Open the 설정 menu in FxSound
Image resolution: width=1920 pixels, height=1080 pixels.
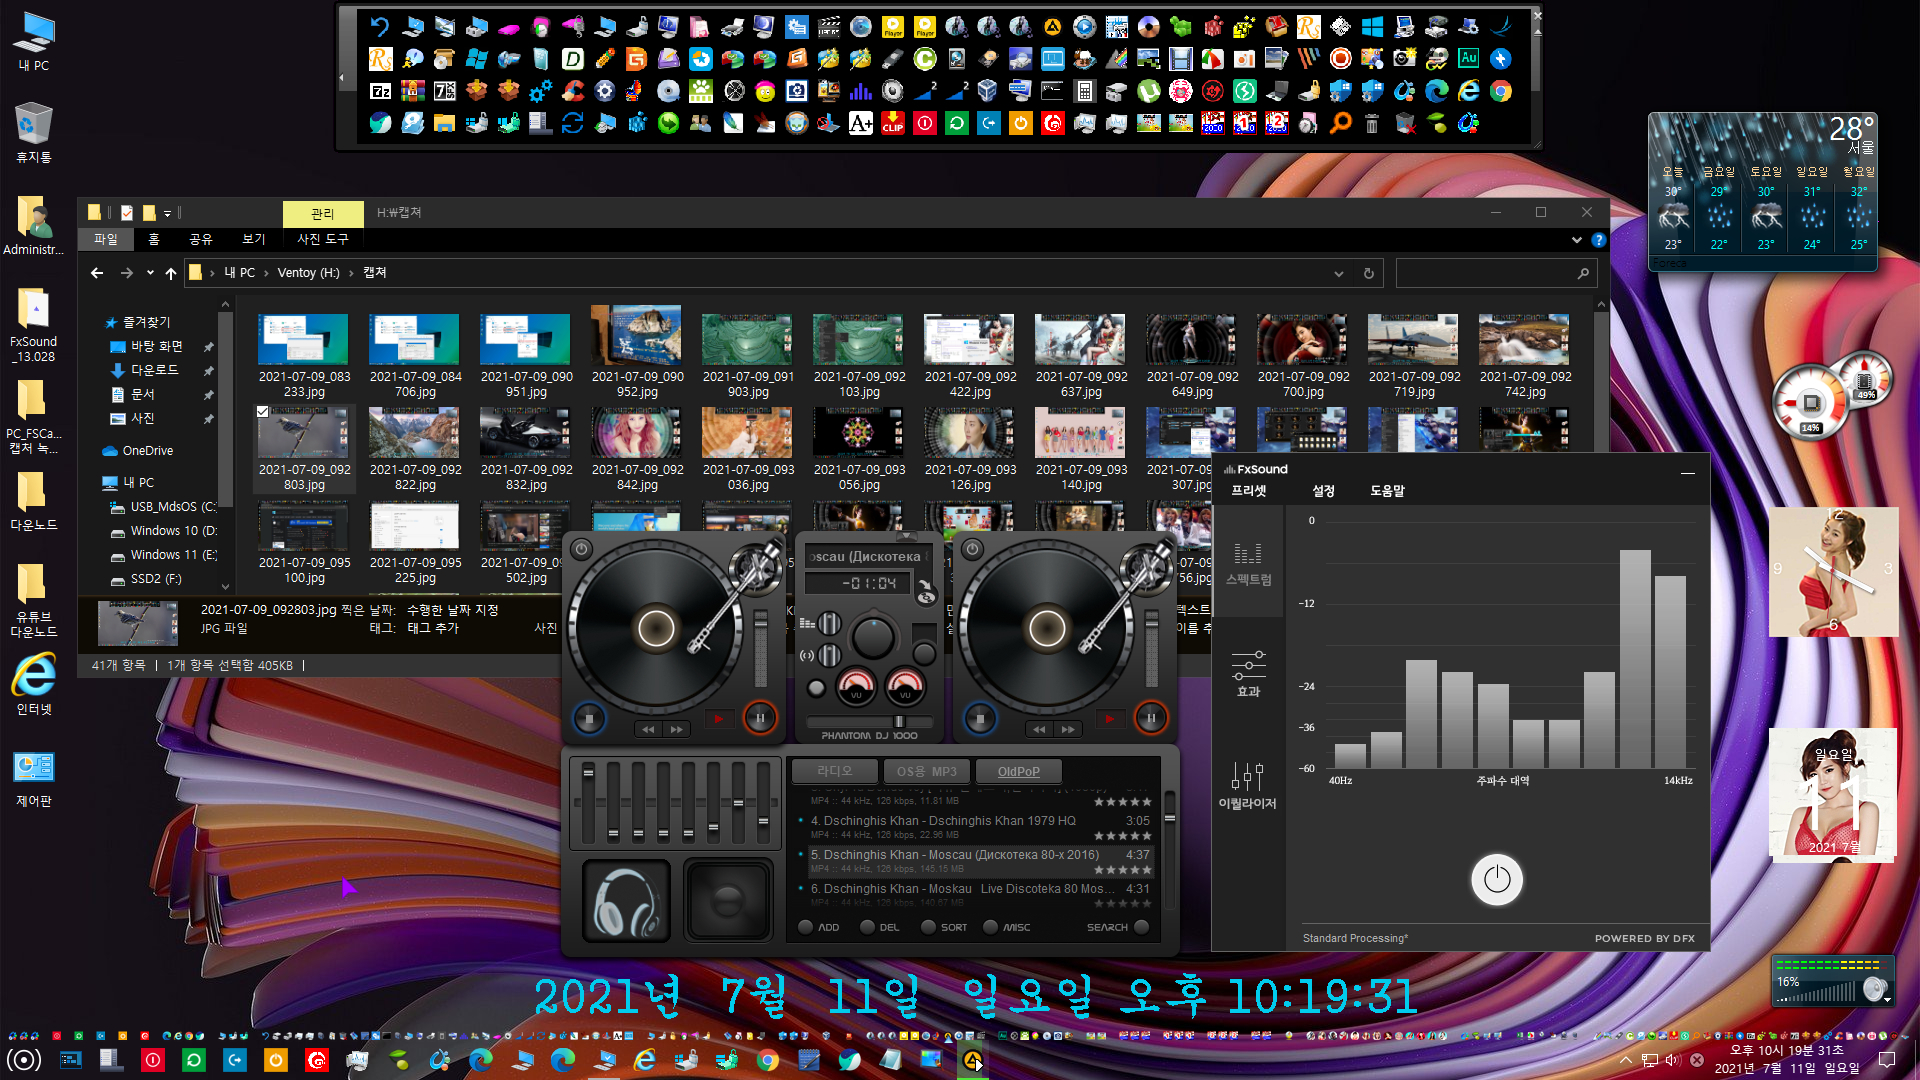click(1323, 491)
